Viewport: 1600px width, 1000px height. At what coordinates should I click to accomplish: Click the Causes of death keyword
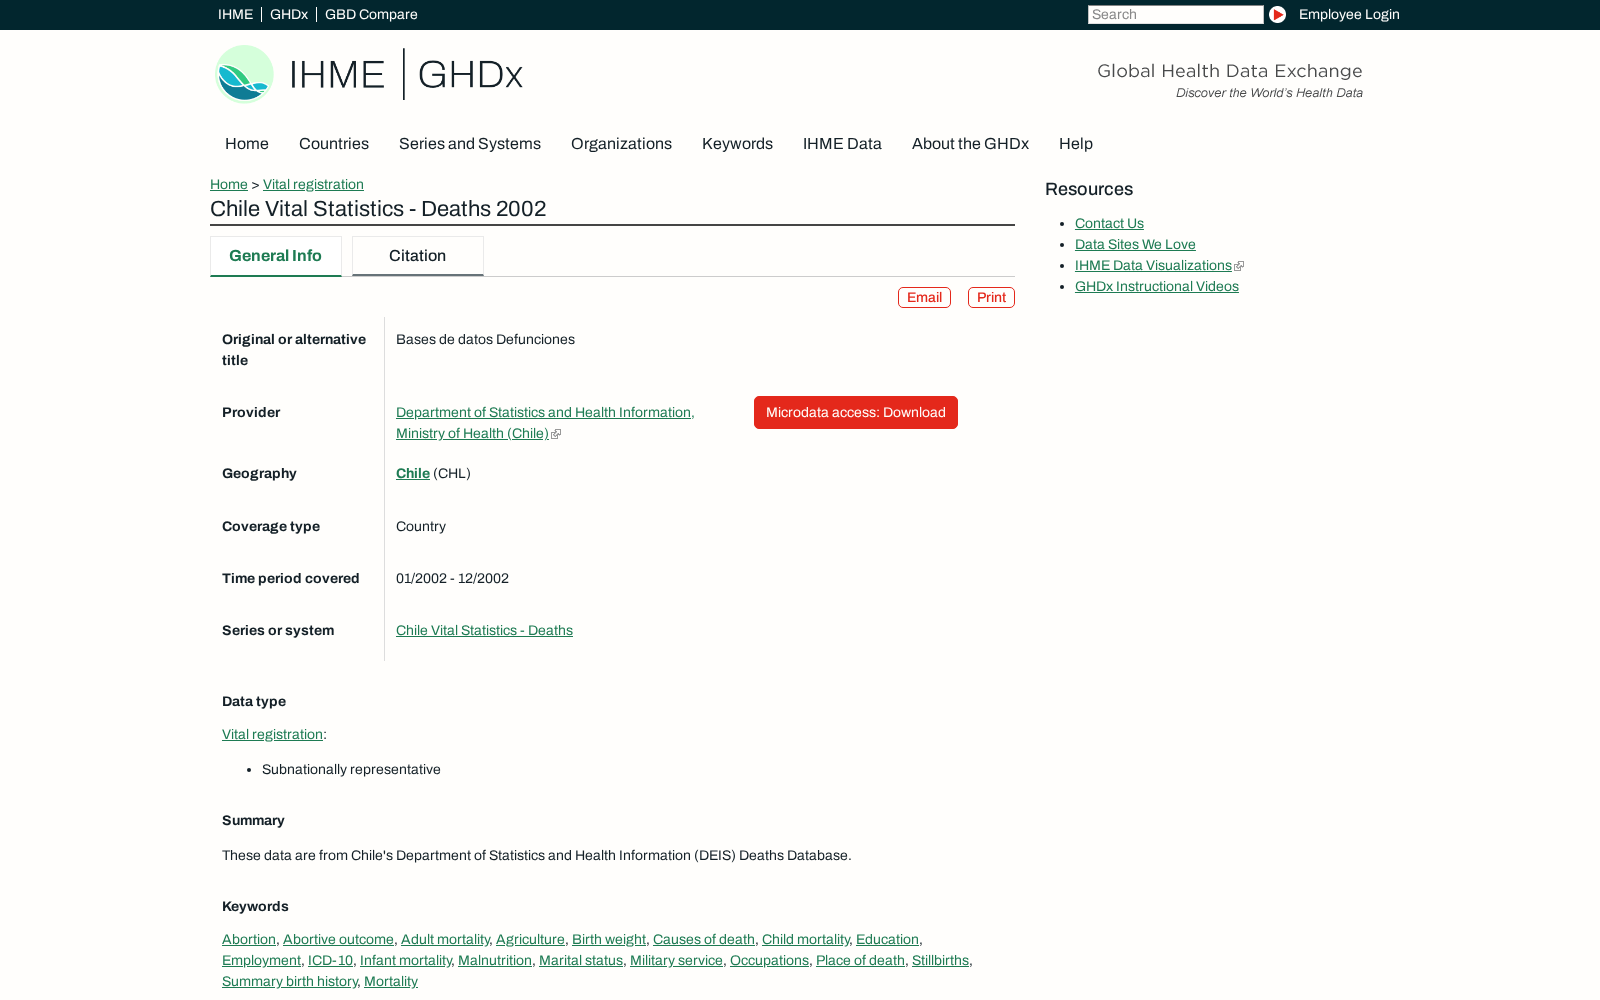[704, 940]
